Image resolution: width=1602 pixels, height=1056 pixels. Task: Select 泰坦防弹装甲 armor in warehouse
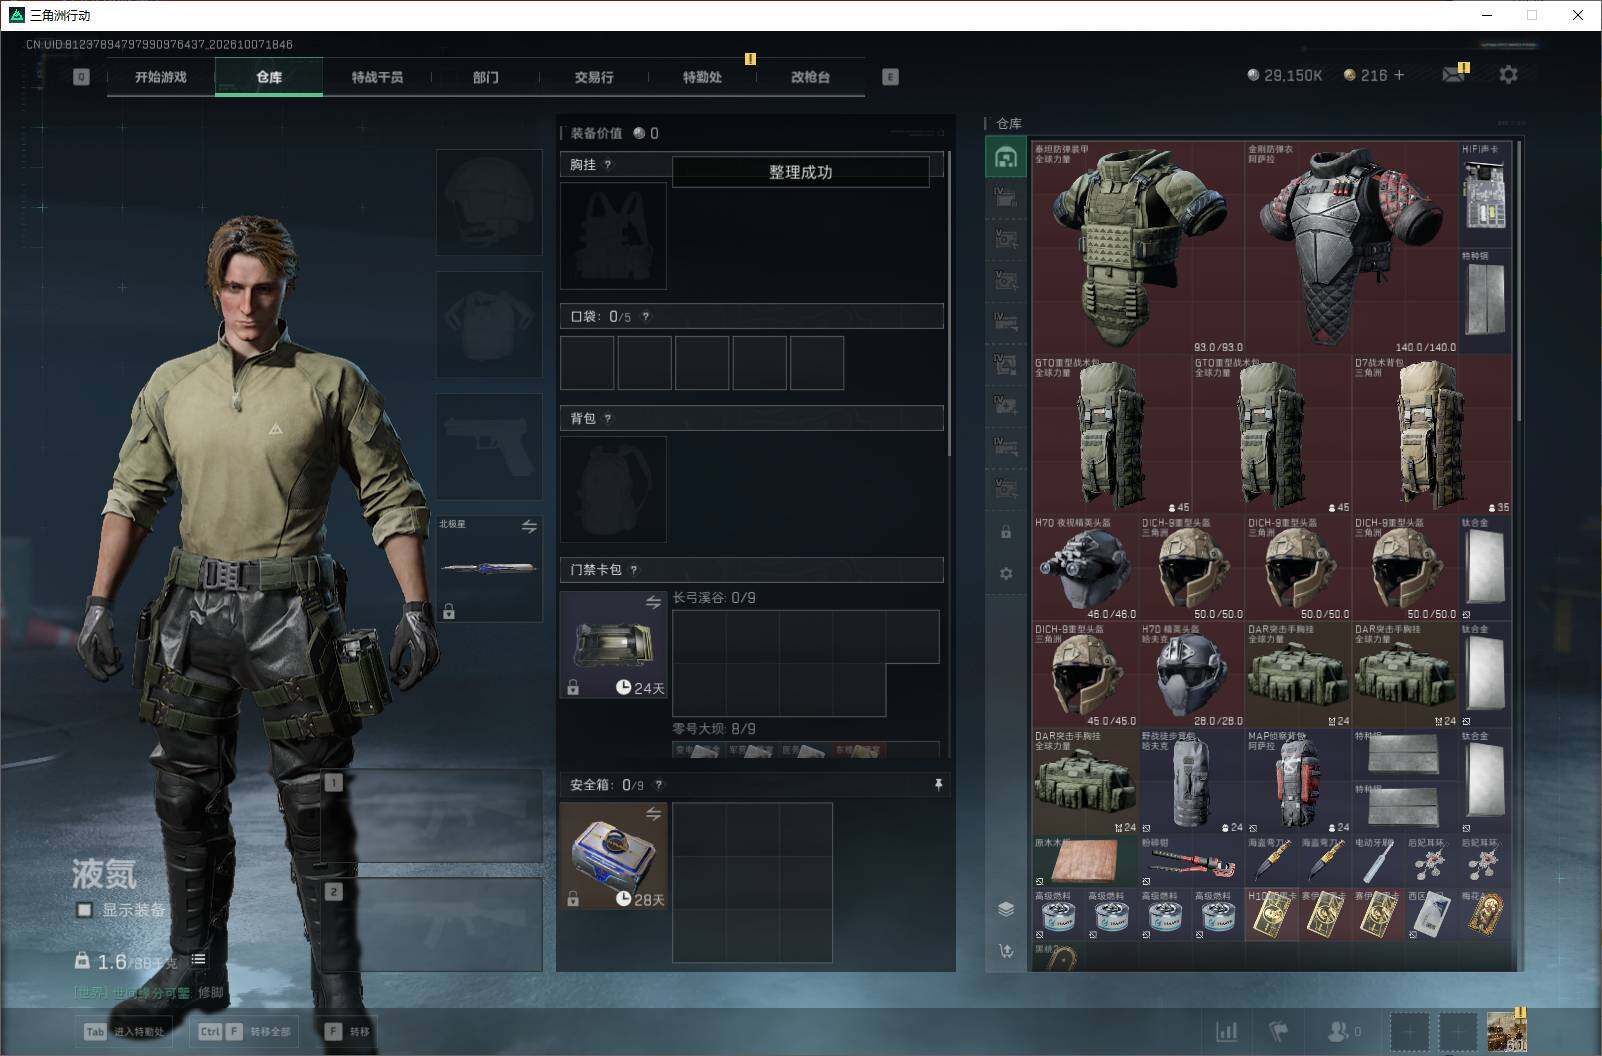[x=1138, y=248]
